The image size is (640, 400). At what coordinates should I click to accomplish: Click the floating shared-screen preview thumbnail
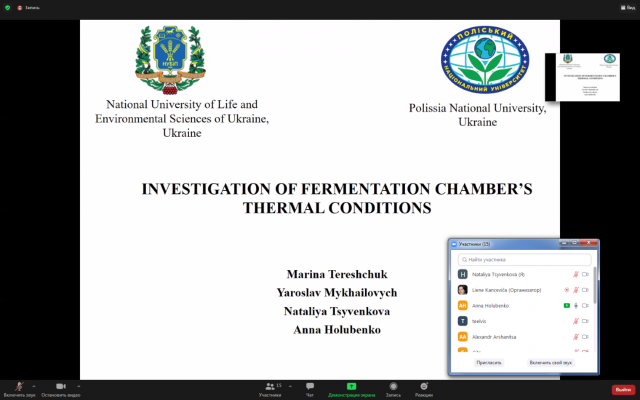tap(582, 77)
